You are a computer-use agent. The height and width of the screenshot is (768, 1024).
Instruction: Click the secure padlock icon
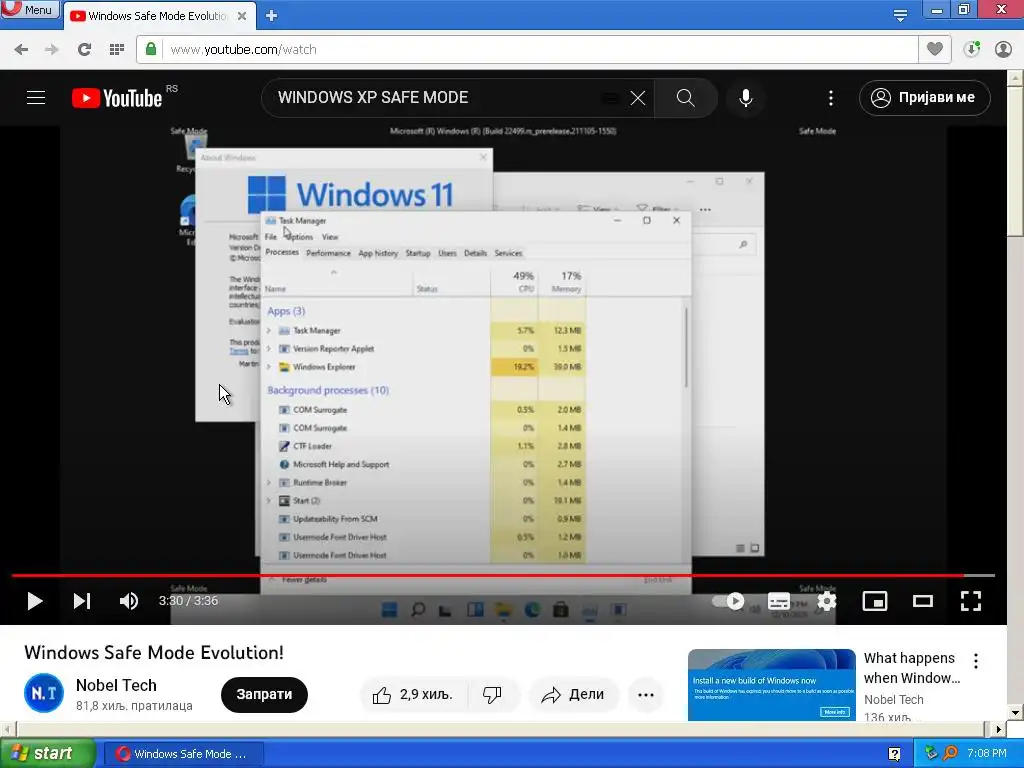pyautogui.click(x=151, y=49)
